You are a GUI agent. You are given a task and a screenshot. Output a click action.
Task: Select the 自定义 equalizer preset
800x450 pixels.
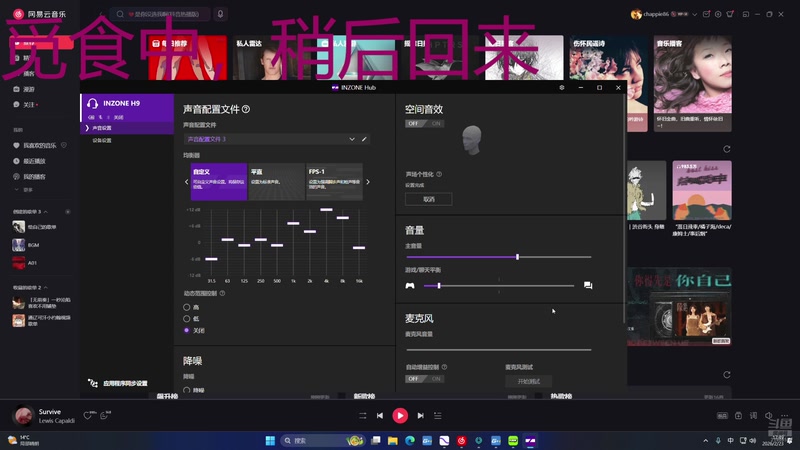point(219,182)
